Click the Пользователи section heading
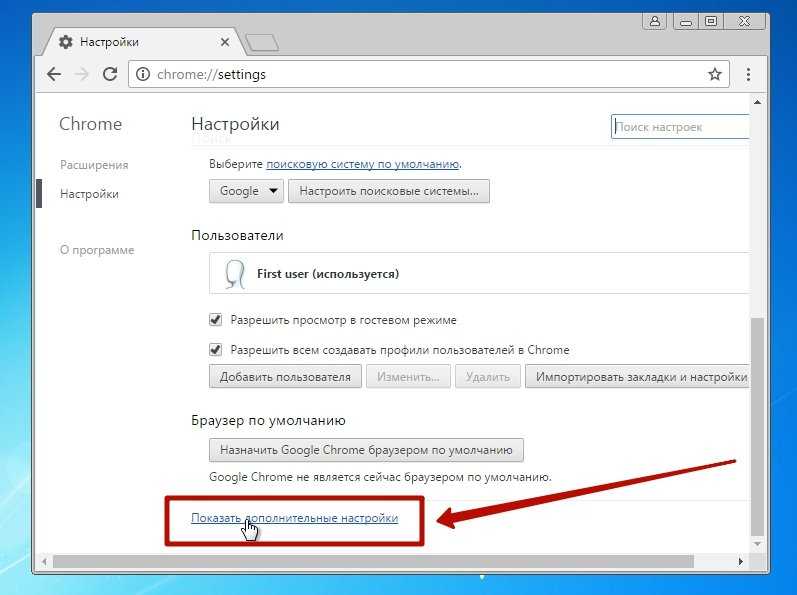Viewport: 797px width, 595px height. (237, 235)
